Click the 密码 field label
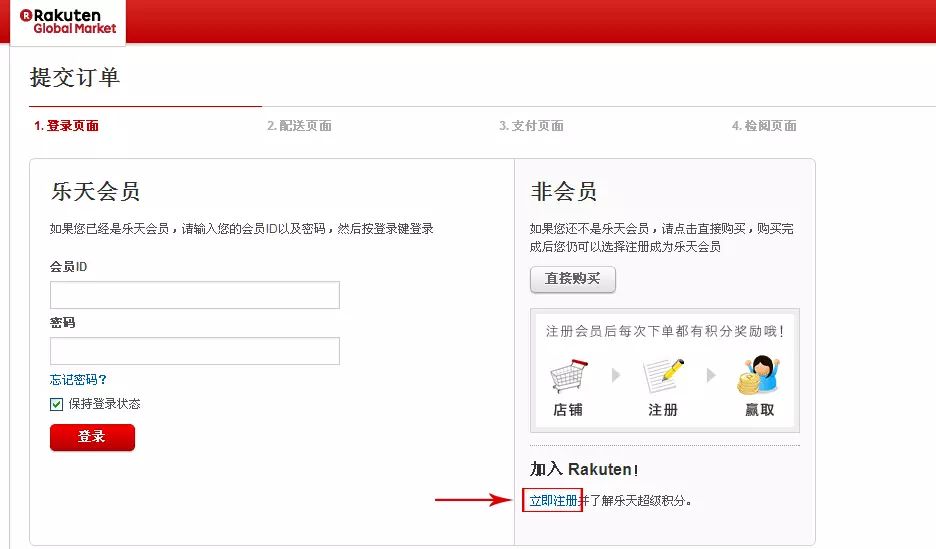Image resolution: width=936 pixels, height=549 pixels. coord(62,323)
